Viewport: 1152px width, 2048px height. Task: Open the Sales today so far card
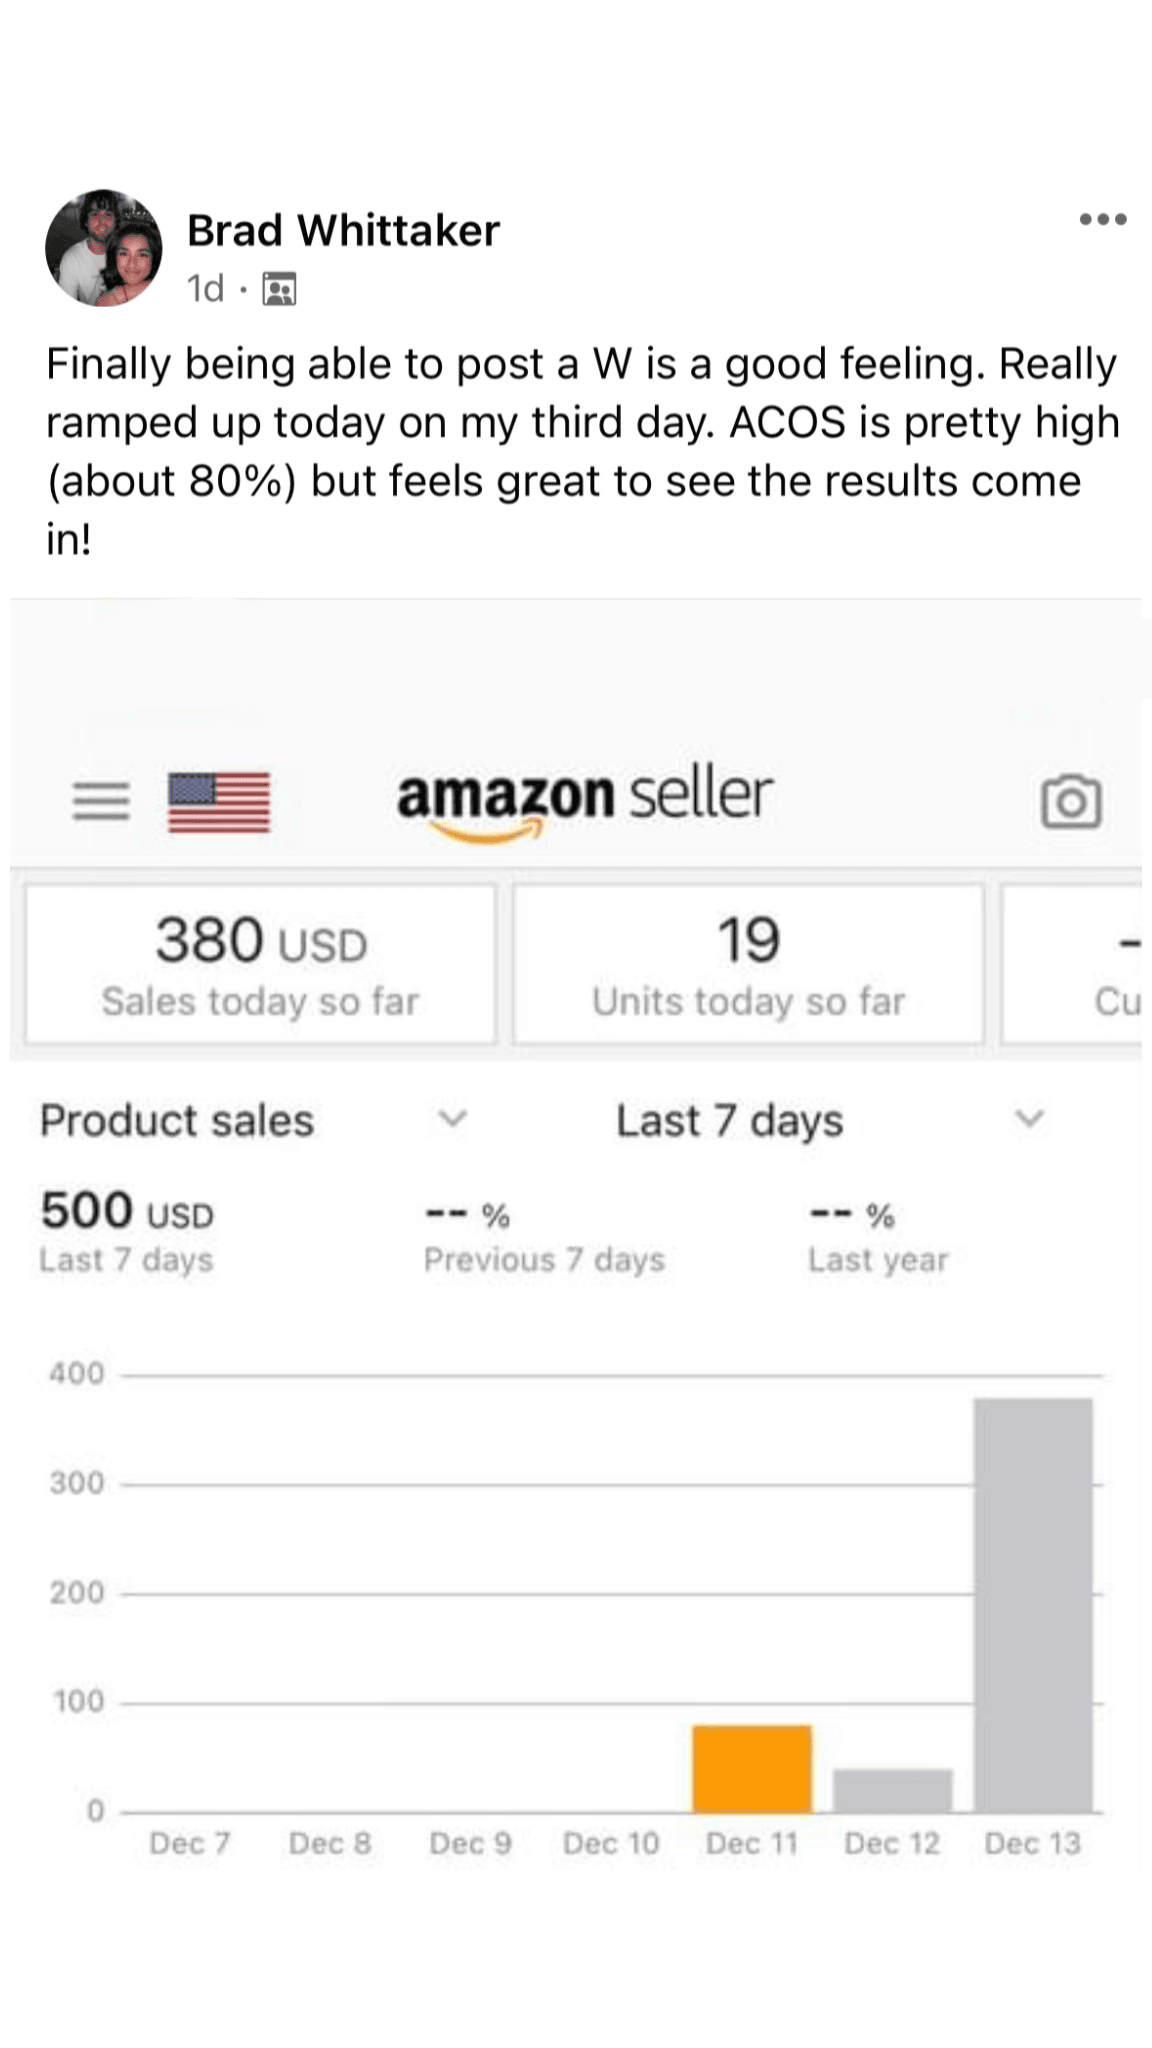coord(261,964)
